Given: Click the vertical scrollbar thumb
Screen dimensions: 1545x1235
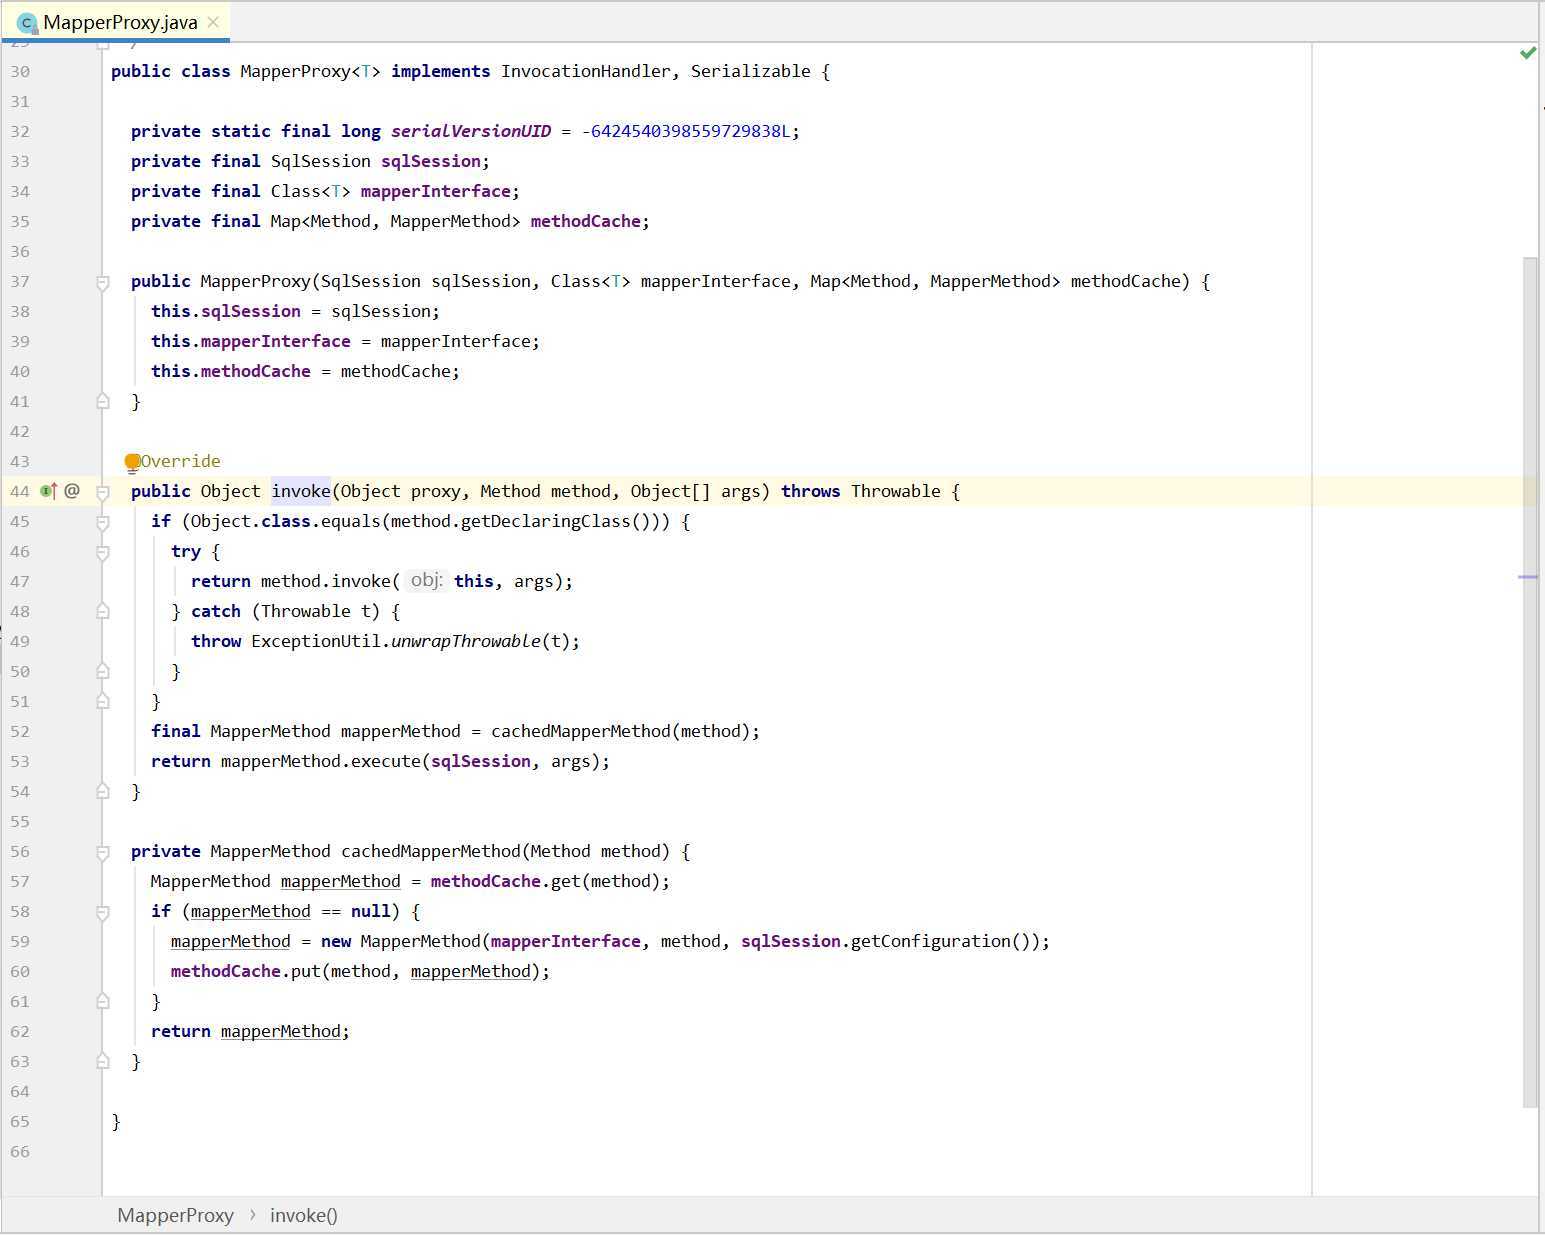Looking at the screenshot, I should pos(1530,682).
